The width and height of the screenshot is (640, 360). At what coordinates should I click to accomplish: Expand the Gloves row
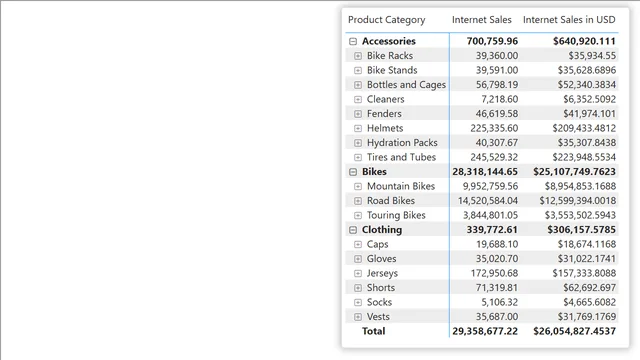coord(358,259)
